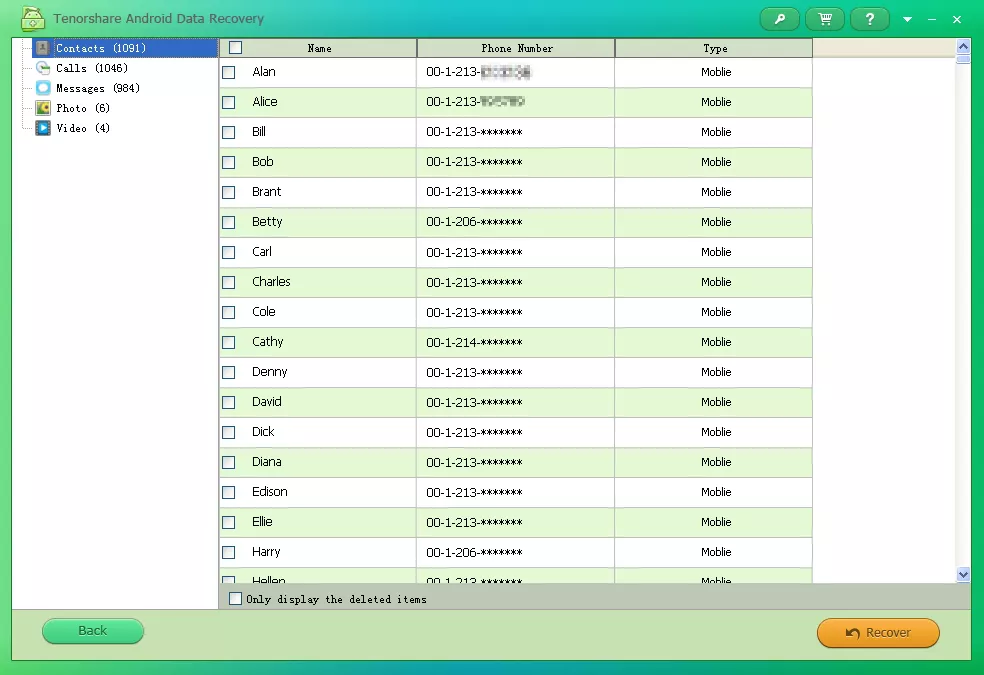984x675 pixels.
Task: Open Messages using its speech bubble icon
Action: pos(41,88)
